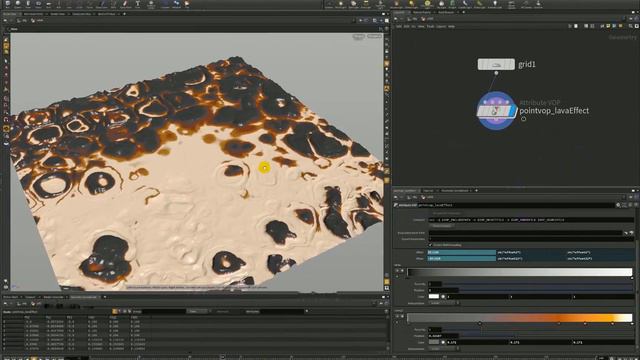Image resolution: width=640 pixels, height=360 pixels.
Task: Select the Grid shelf tool
Action: 48,4
